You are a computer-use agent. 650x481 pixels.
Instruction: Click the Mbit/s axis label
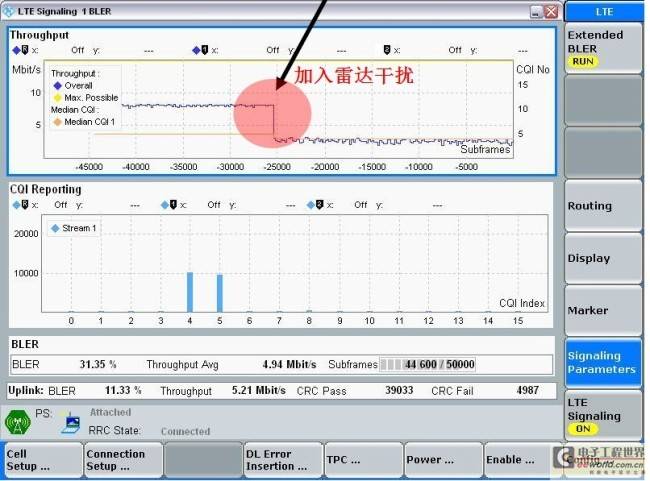click(26, 70)
